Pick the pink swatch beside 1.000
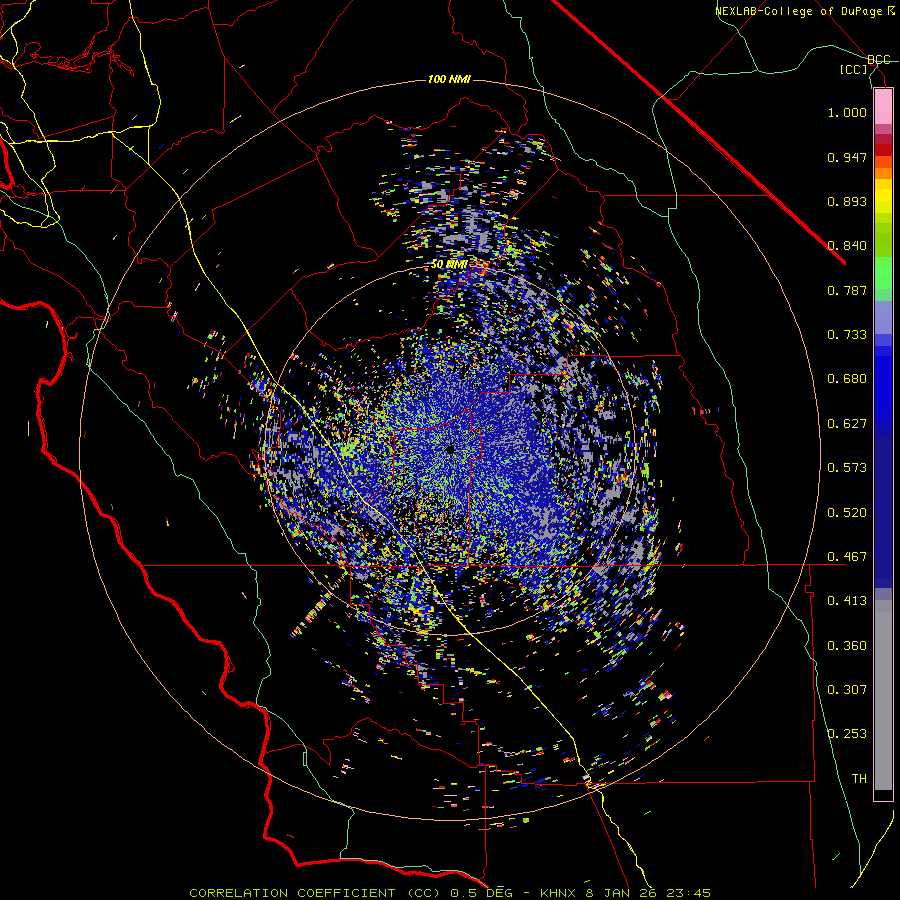The height and width of the screenshot is (900, 900). click(883, 107)
